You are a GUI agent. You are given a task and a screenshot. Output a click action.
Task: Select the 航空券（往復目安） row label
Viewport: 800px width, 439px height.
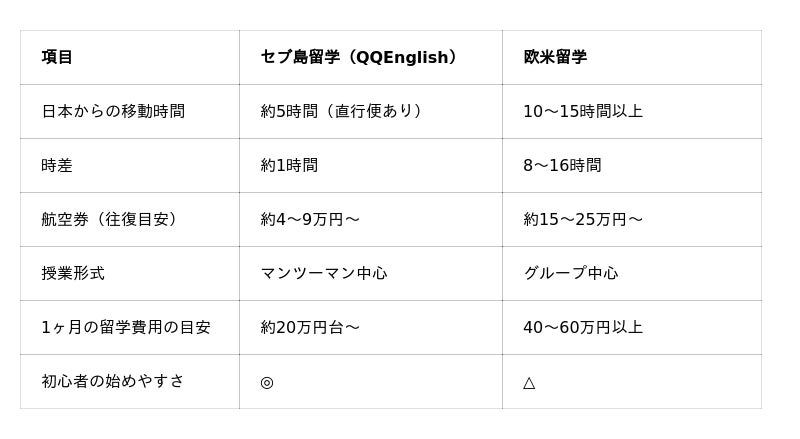tap(112, 219)
